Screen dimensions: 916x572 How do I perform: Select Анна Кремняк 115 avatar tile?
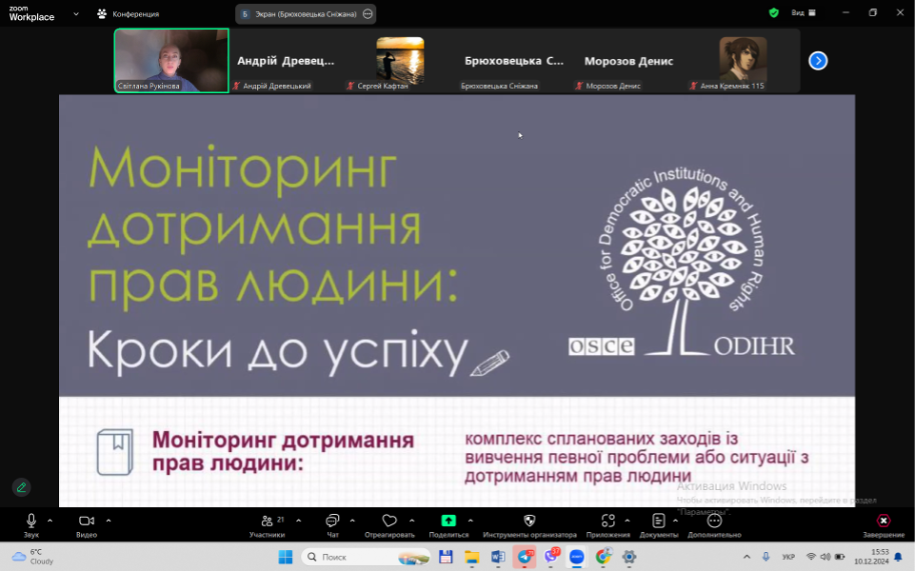(743, 61)
